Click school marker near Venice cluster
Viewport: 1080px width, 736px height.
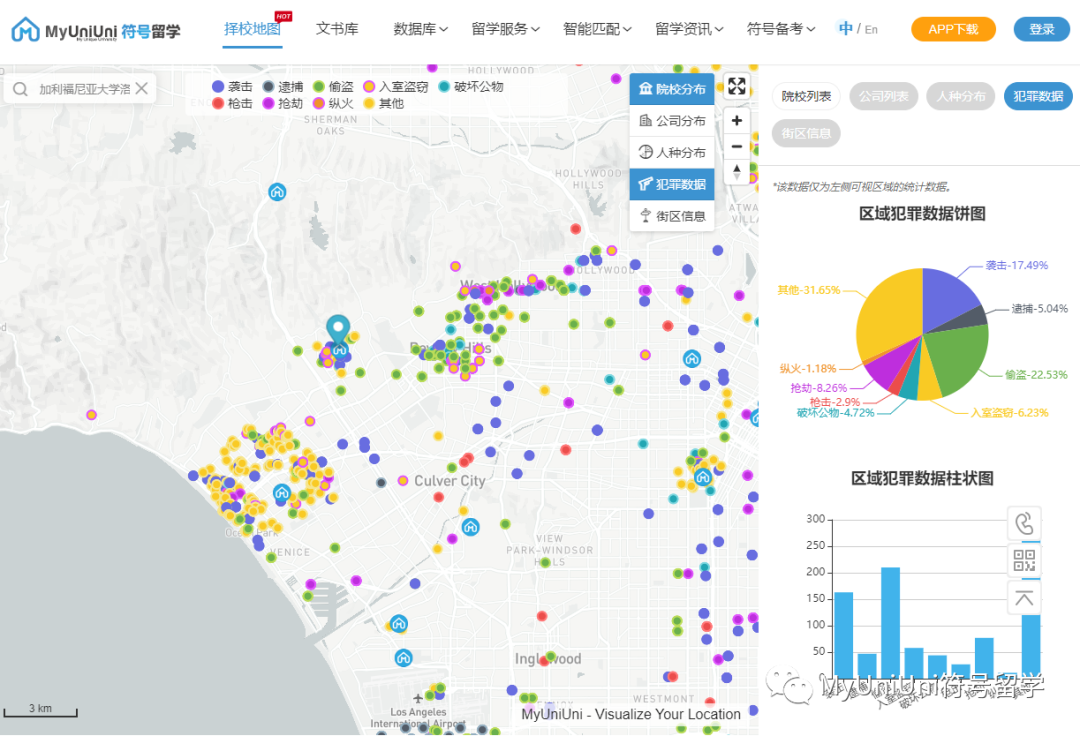tap(281, 492)
